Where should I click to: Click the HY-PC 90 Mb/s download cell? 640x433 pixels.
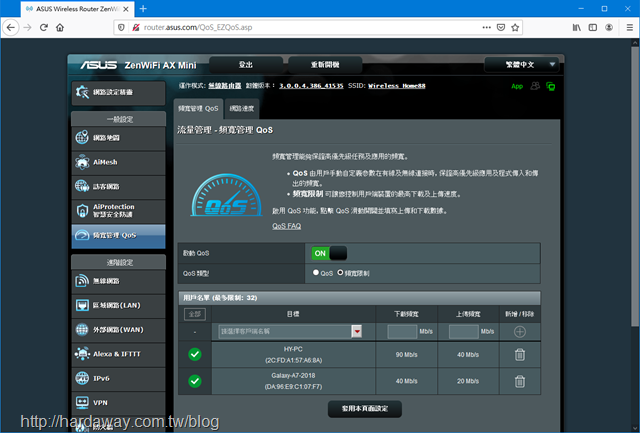tap(407, 355)
